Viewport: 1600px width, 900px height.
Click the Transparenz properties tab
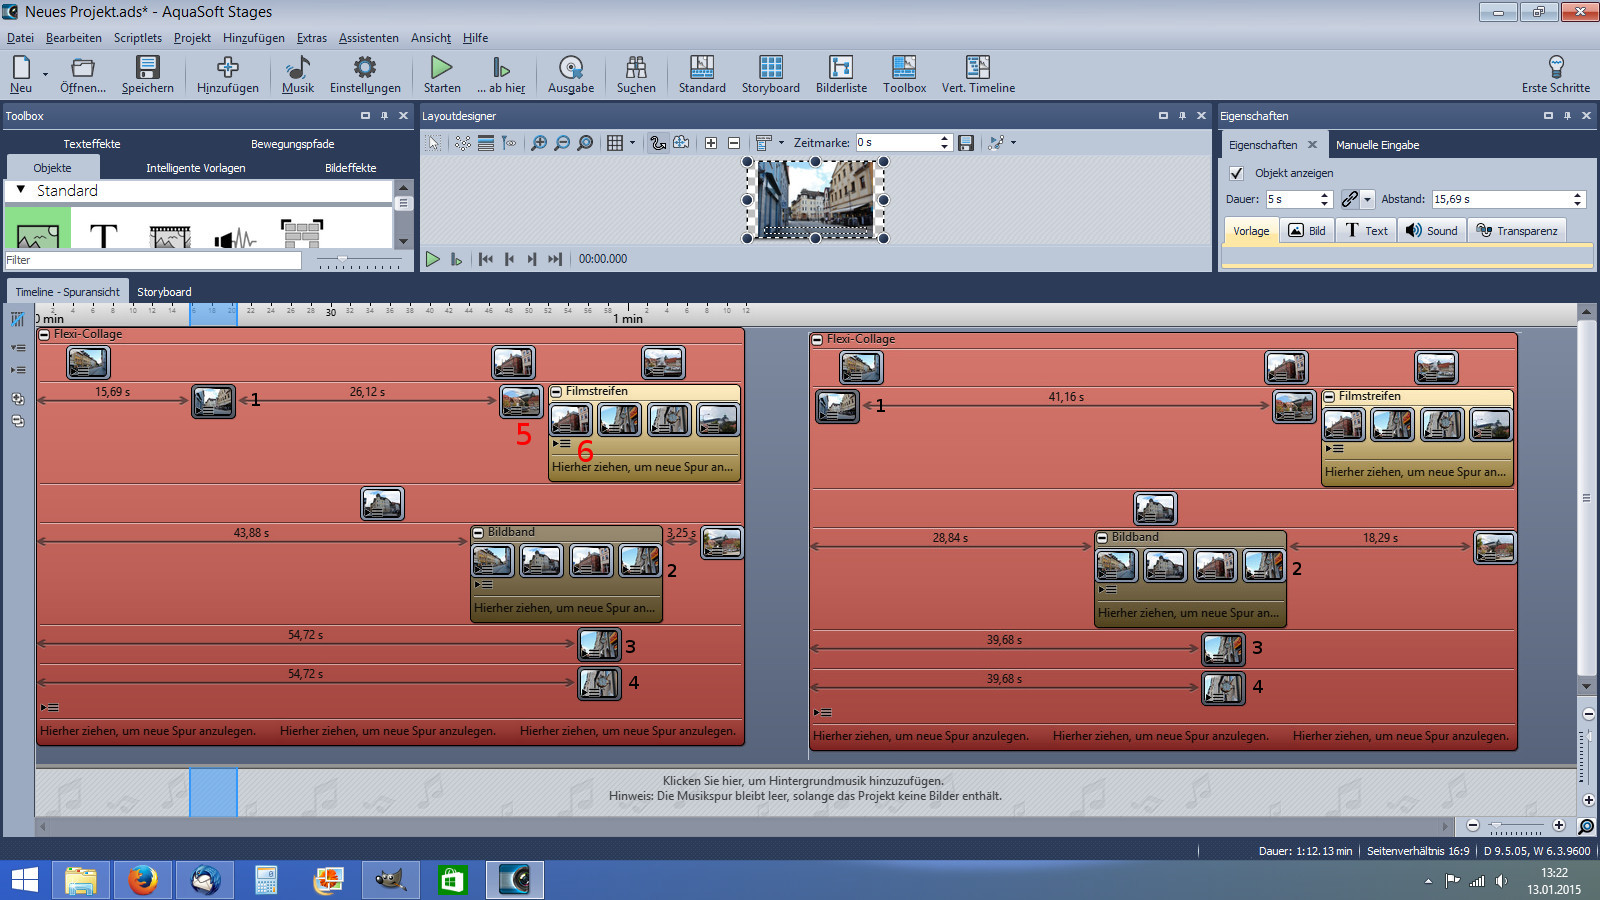point(1516,231)
